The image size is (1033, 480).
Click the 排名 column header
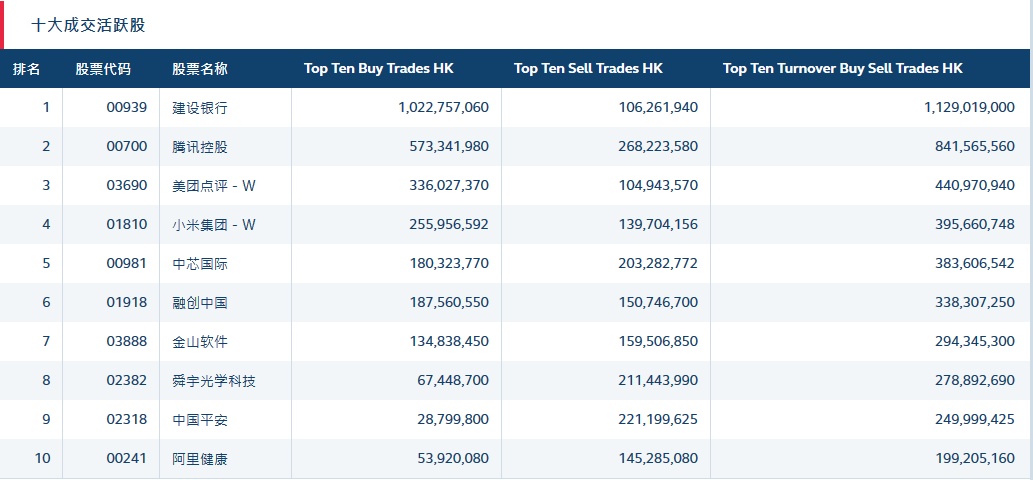point(27,69)
